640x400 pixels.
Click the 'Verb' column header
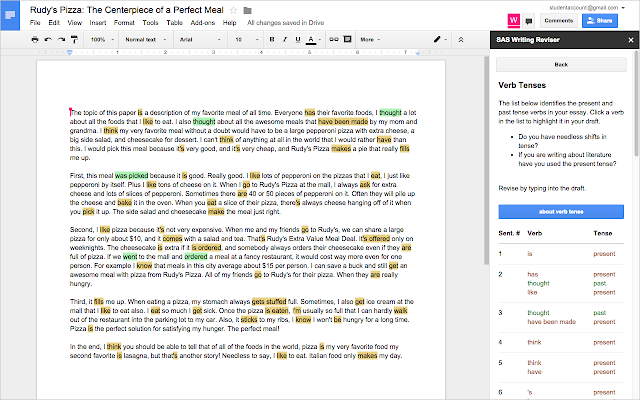[x=535, y=233]
